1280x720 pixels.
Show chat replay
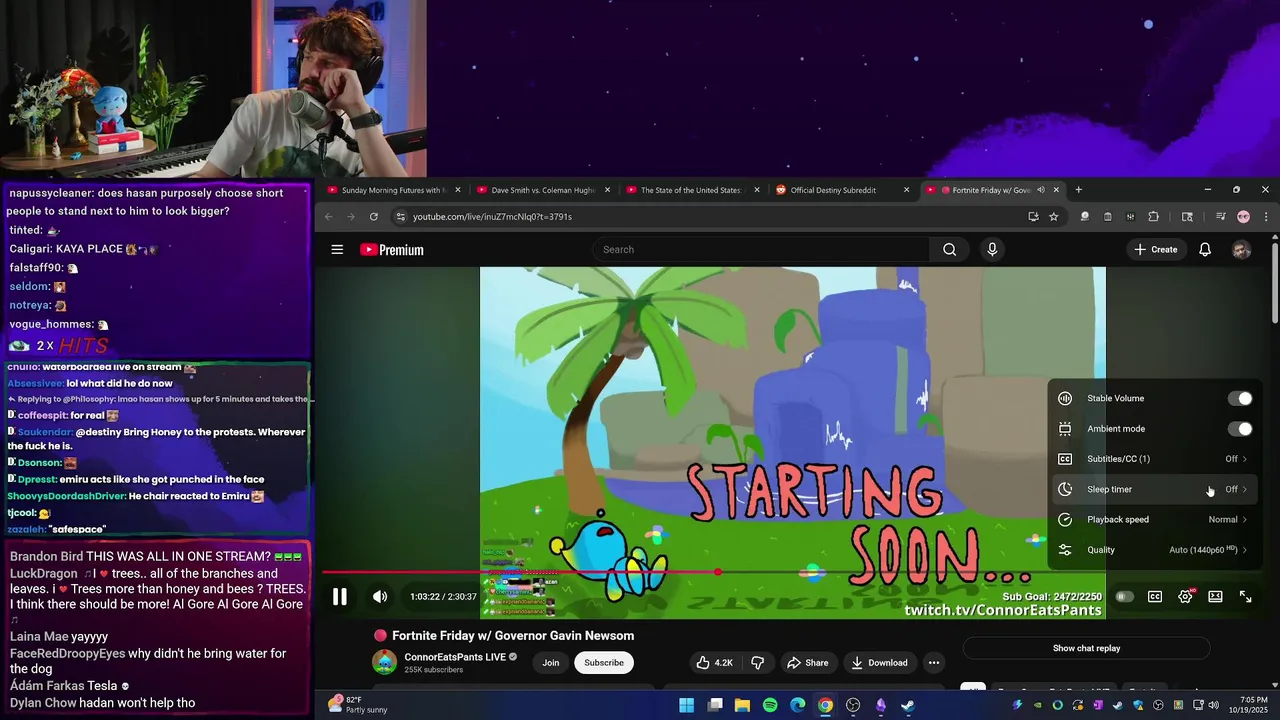1086,648
